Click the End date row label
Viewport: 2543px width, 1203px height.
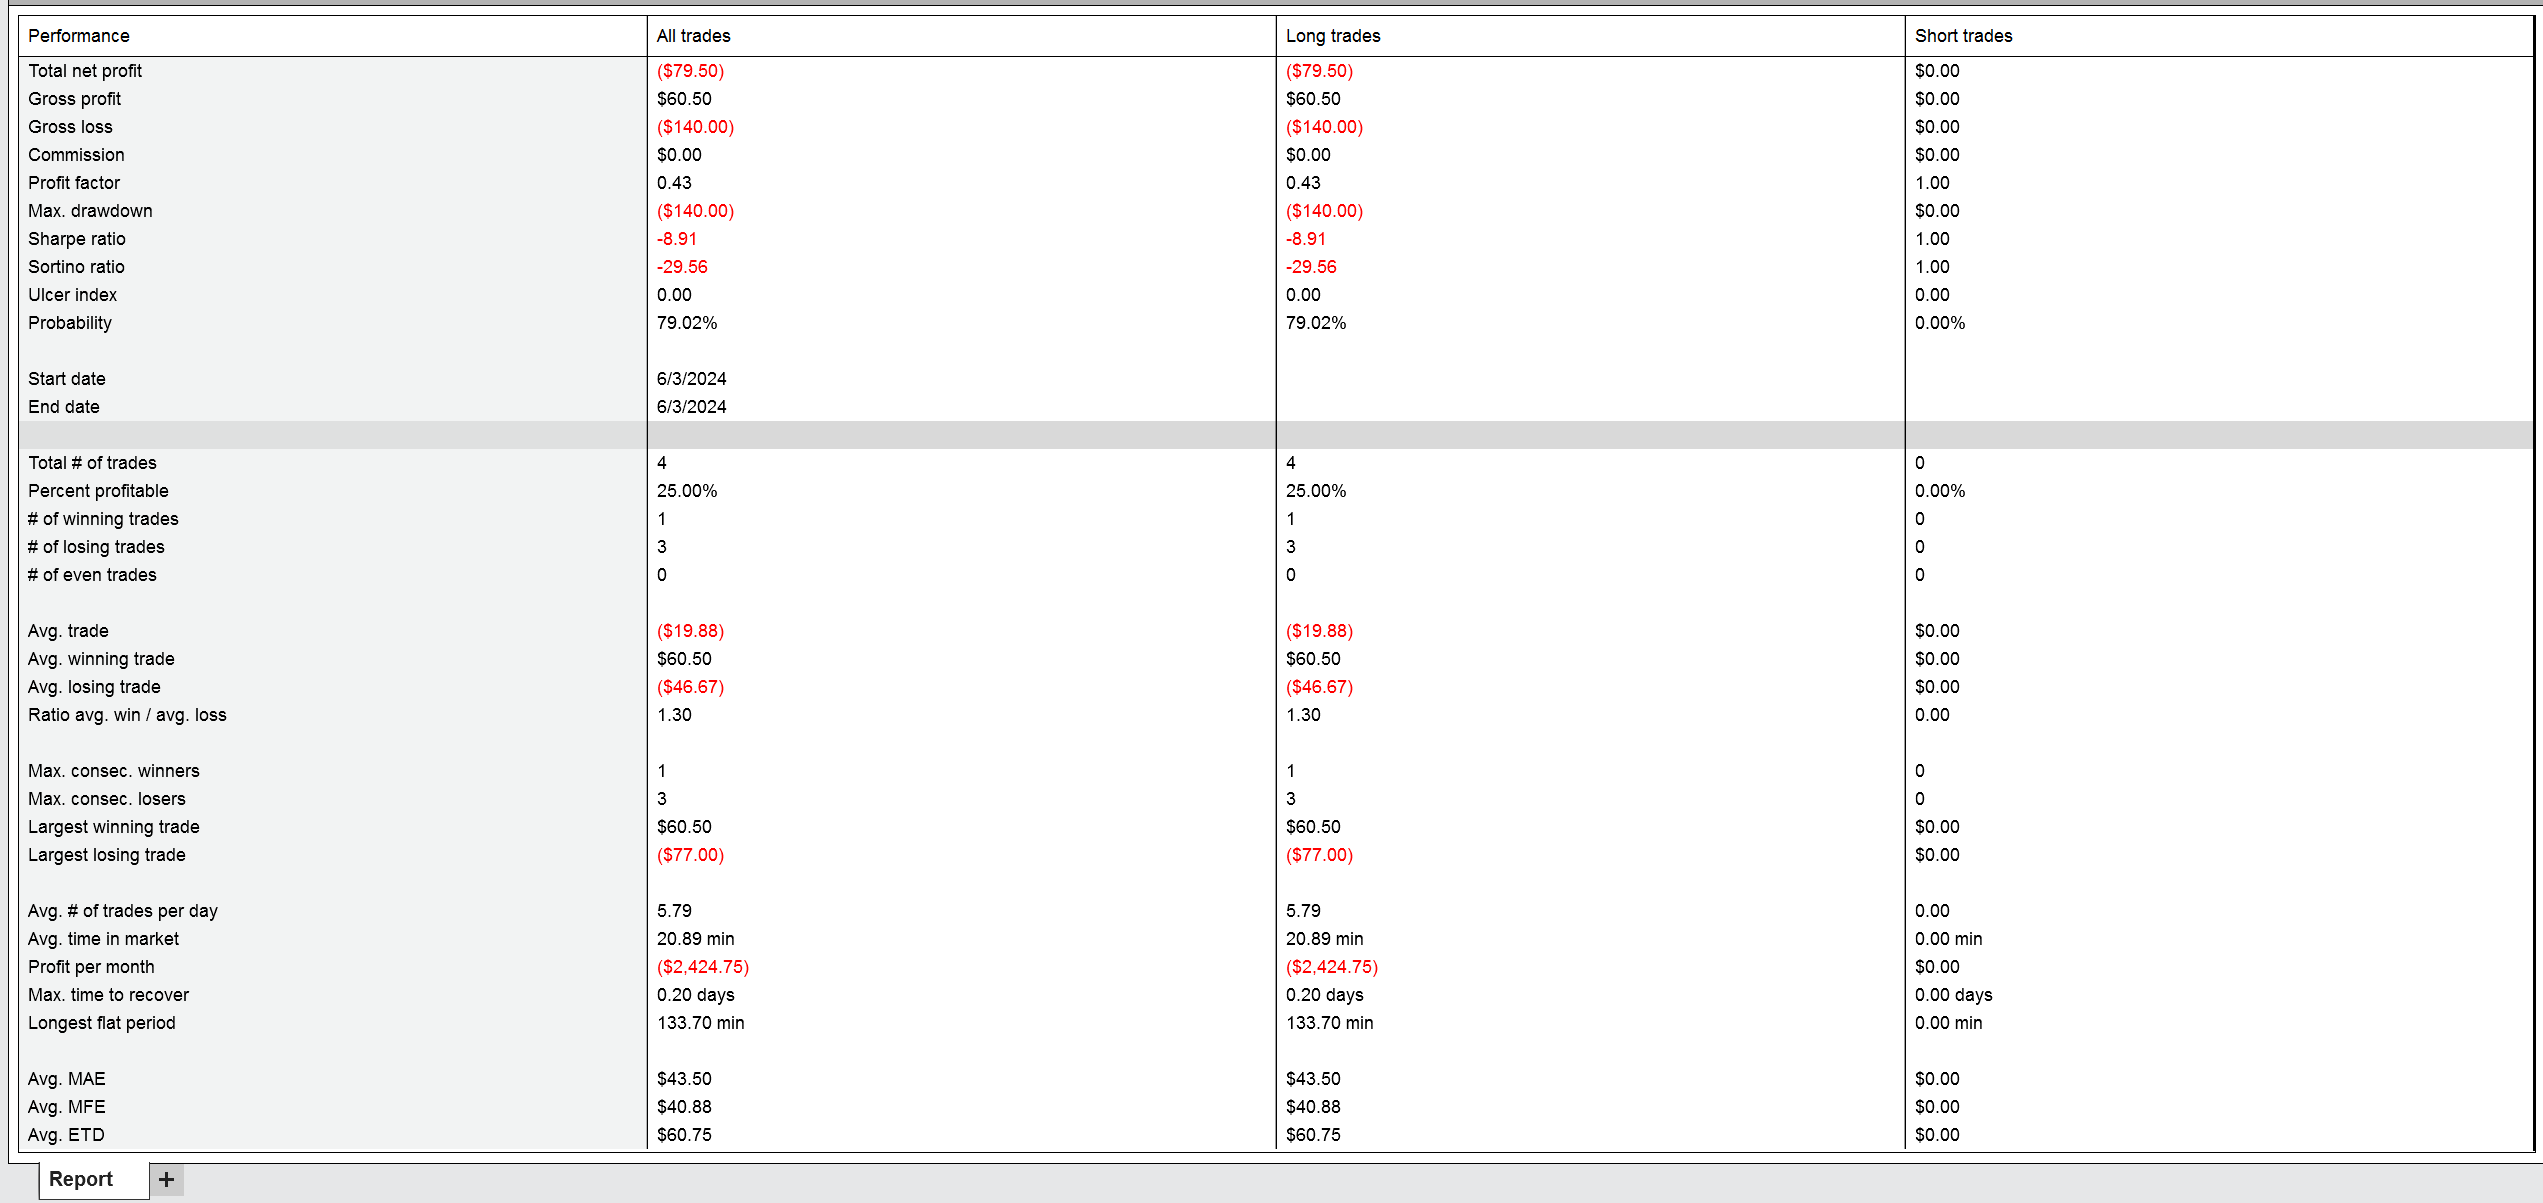(x=64, y=407)
